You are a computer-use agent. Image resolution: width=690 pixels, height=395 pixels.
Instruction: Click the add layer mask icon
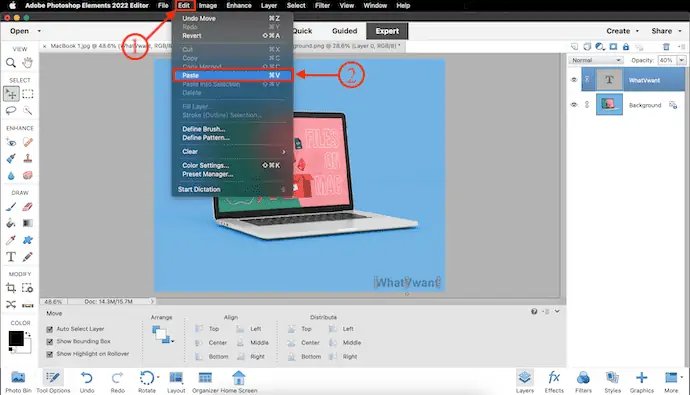[613, 46]
